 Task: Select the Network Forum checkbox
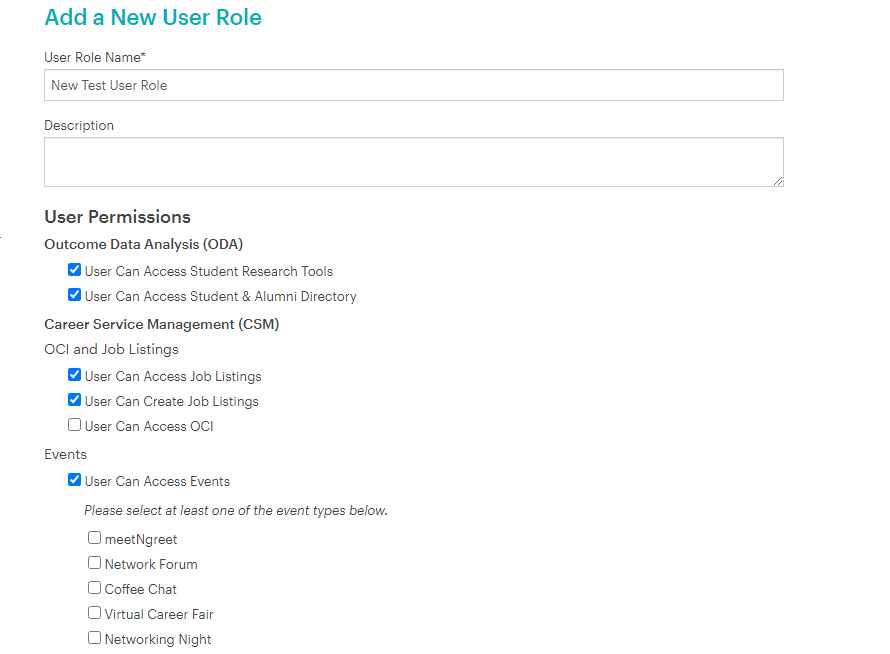pyautogui.click(x=95, y=563)
